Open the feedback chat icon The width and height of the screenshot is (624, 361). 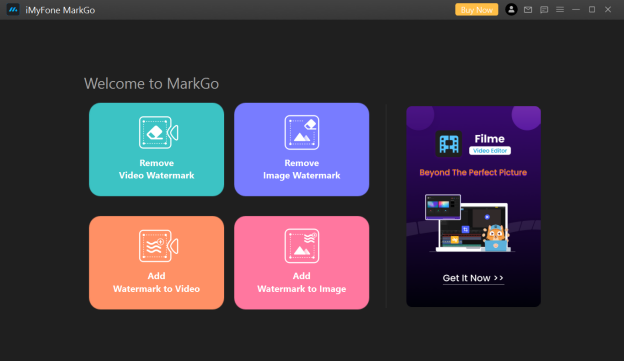(544, 10)
